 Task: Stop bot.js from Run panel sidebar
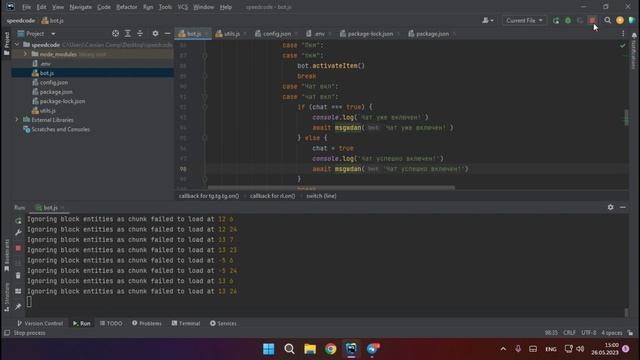(x=18, y=248)
